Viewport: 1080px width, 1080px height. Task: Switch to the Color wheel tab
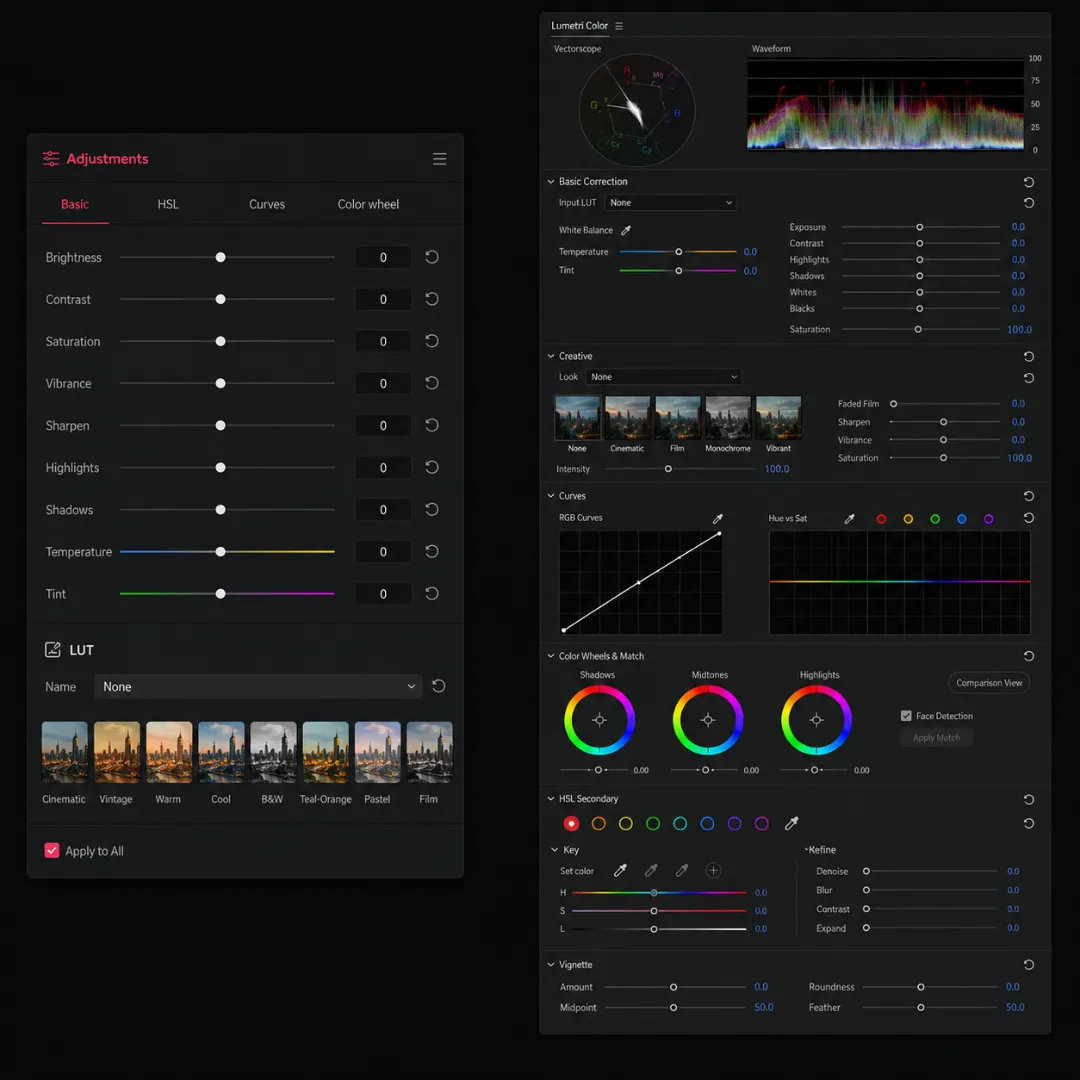[368, 204]
